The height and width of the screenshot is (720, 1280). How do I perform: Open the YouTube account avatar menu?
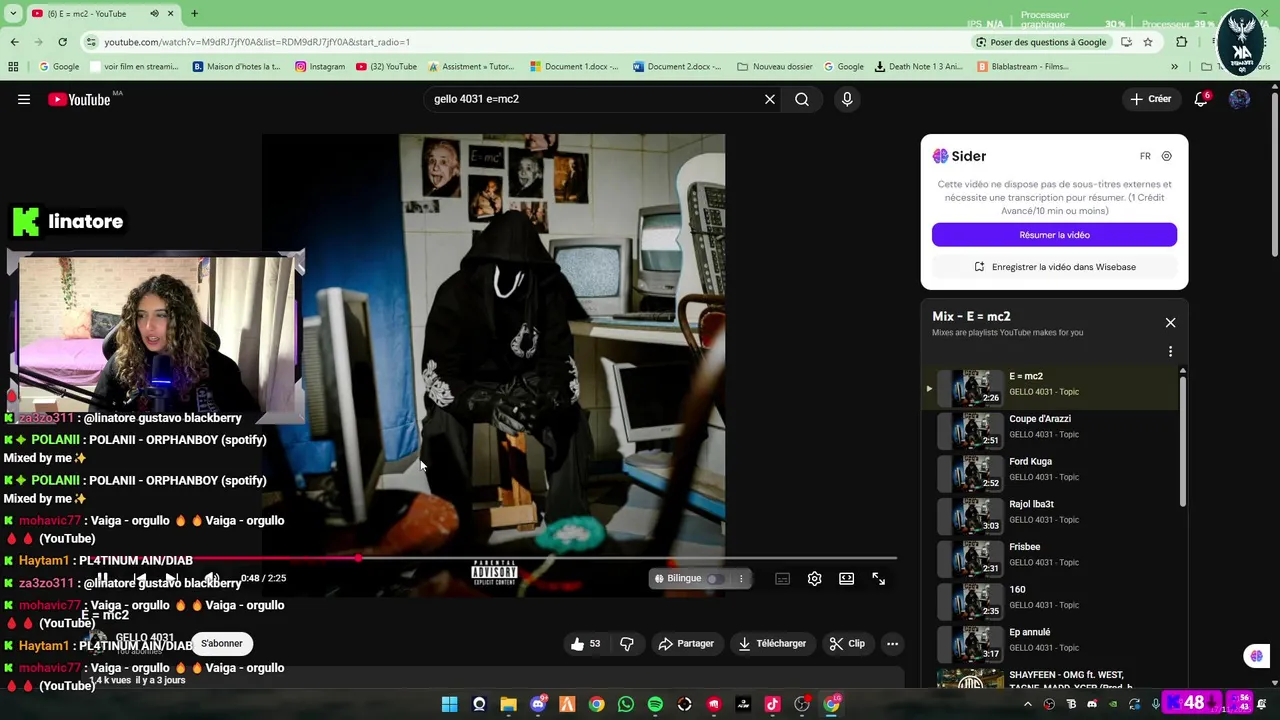click(1239, 99)
